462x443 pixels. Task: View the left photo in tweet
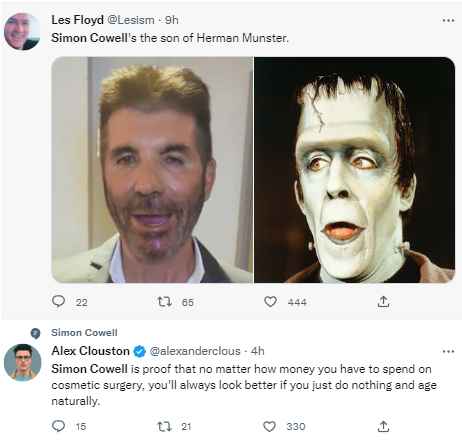(152, 170)
